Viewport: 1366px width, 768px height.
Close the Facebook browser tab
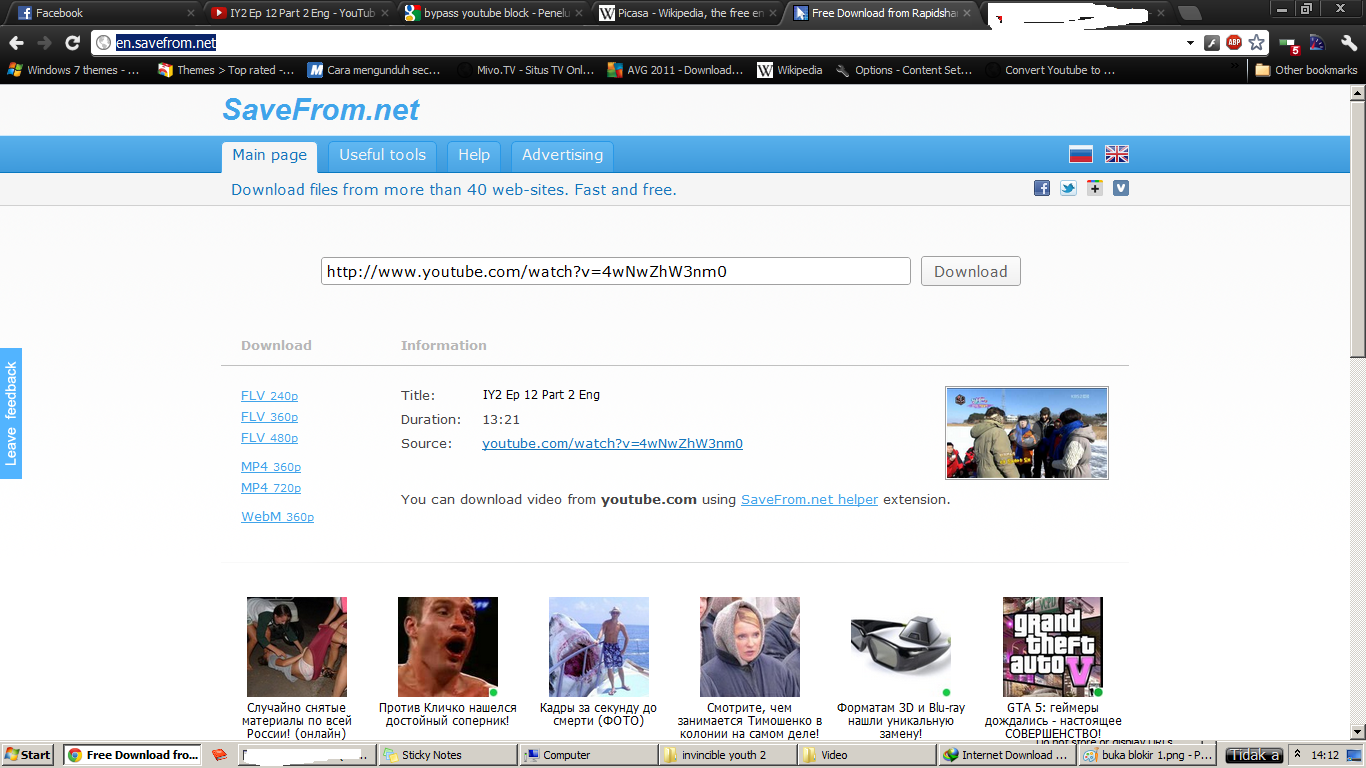tap(191, 13)
